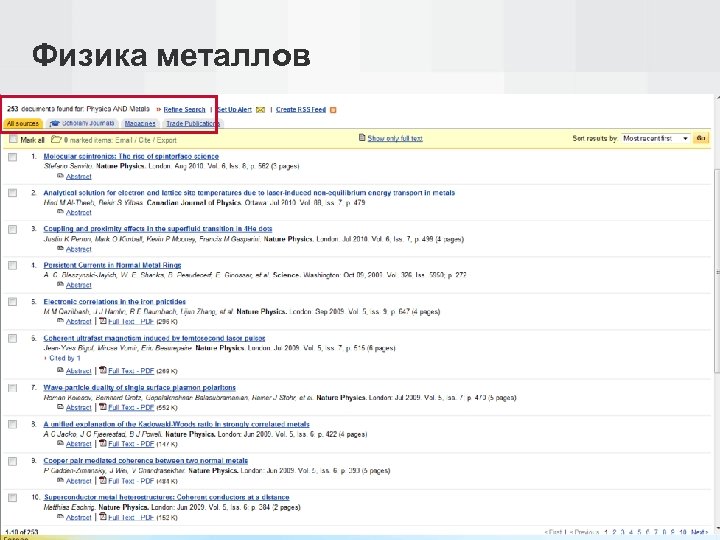Click the graduation cap icon on Scholarly Journals
The height and width of the screenshot is (540, 720).
coord(55,124)
